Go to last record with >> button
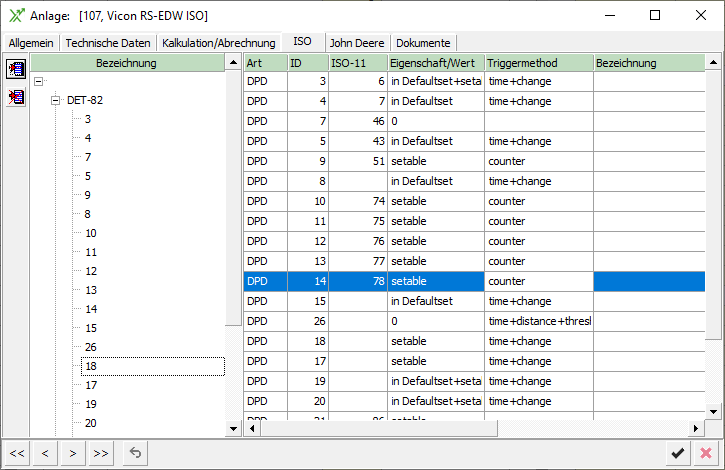The image size is (725, 470). (x=101, y=453)
